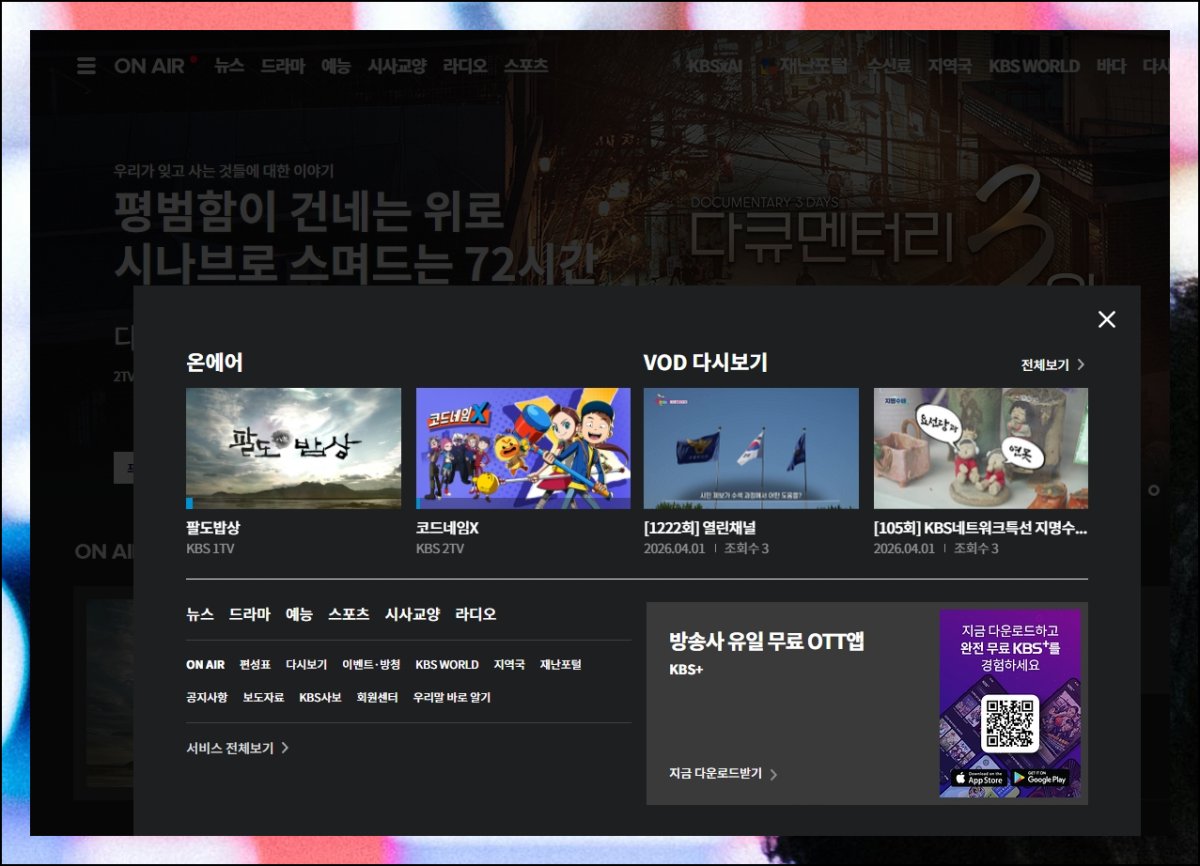The image size is (1200, 866).
Task: Open ON AIR in the overlay service links
Action: click(205, 665)
